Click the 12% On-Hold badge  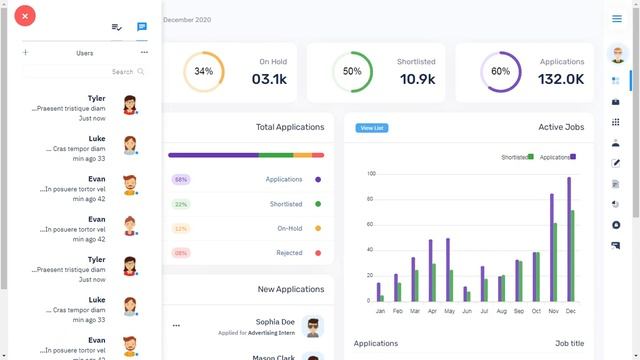coord(181,229)
